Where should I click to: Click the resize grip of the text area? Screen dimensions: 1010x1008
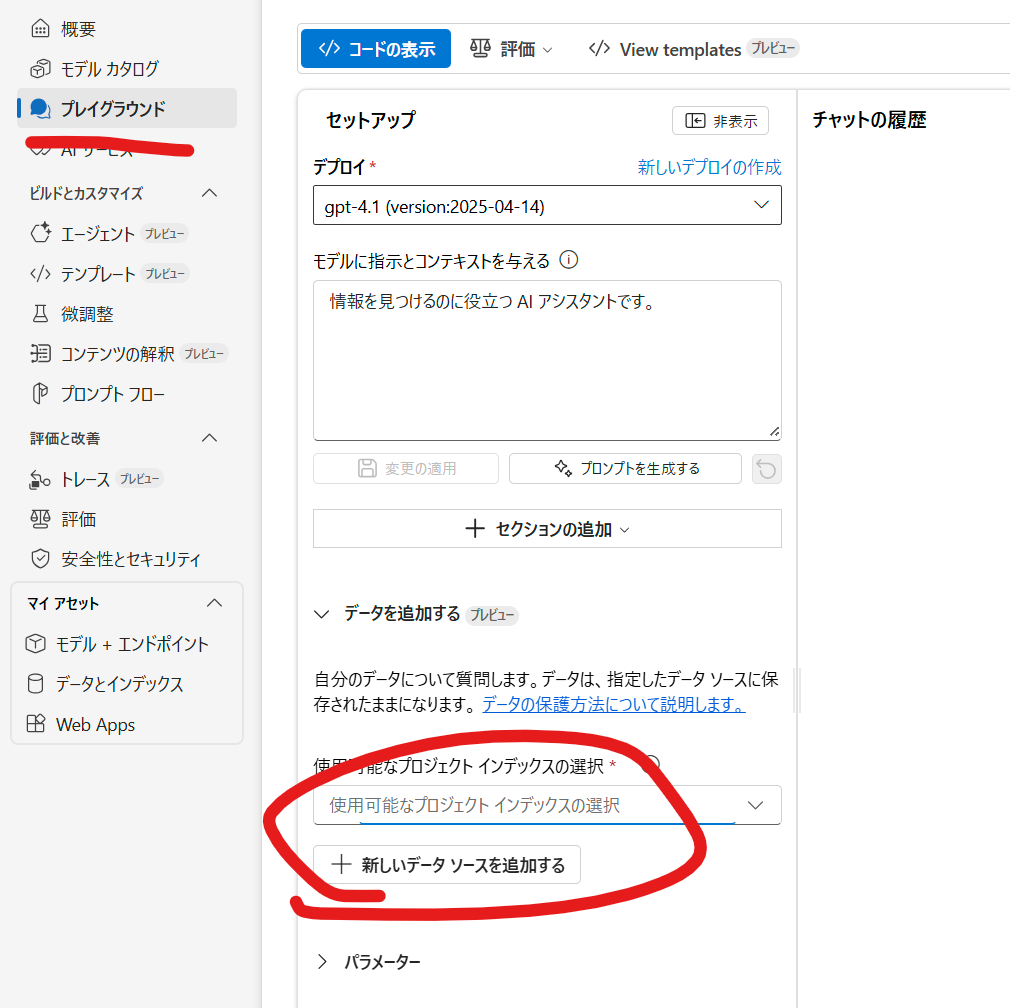(x=774, y=432)
